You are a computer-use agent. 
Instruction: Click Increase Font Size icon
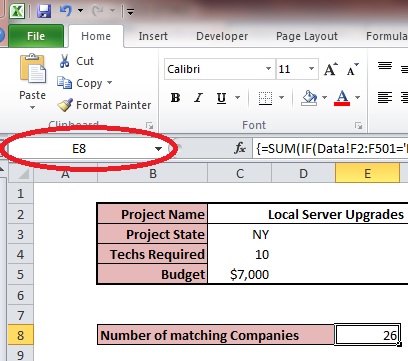tap(331, 69)
